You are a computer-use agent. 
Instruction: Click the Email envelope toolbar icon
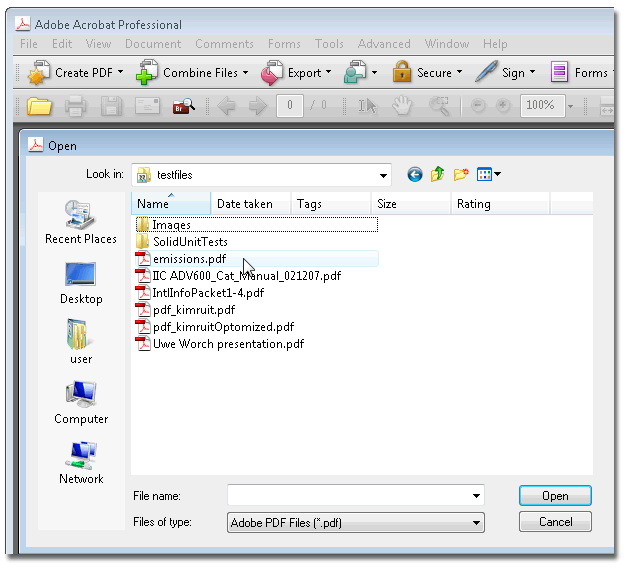coord(147,106)
